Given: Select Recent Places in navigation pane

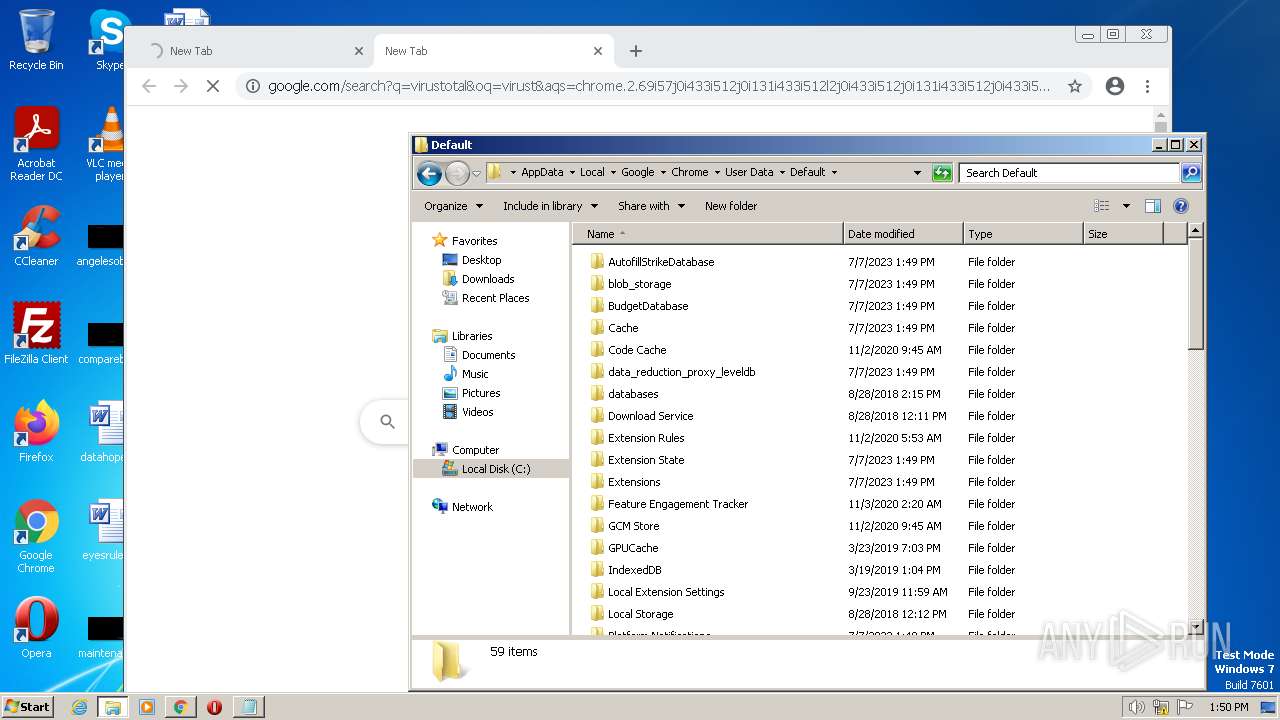Looking at the screenshot, I should 495,298.
